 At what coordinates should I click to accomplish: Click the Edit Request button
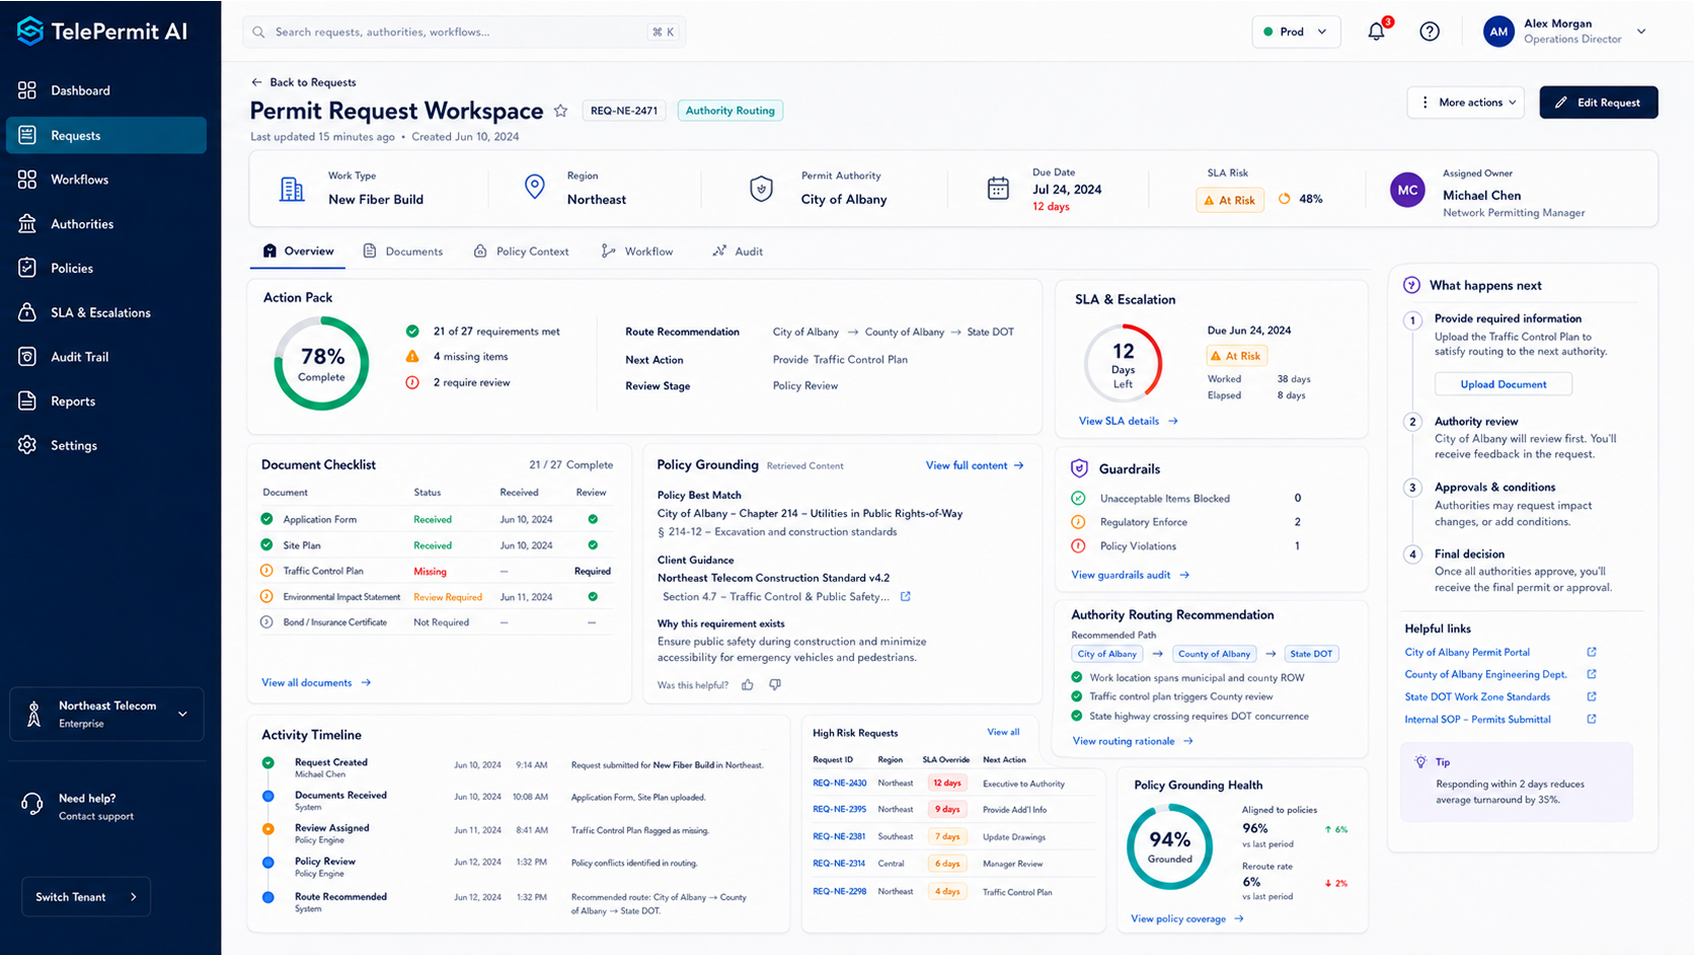pyautogui.click(x=1598, y=102)
